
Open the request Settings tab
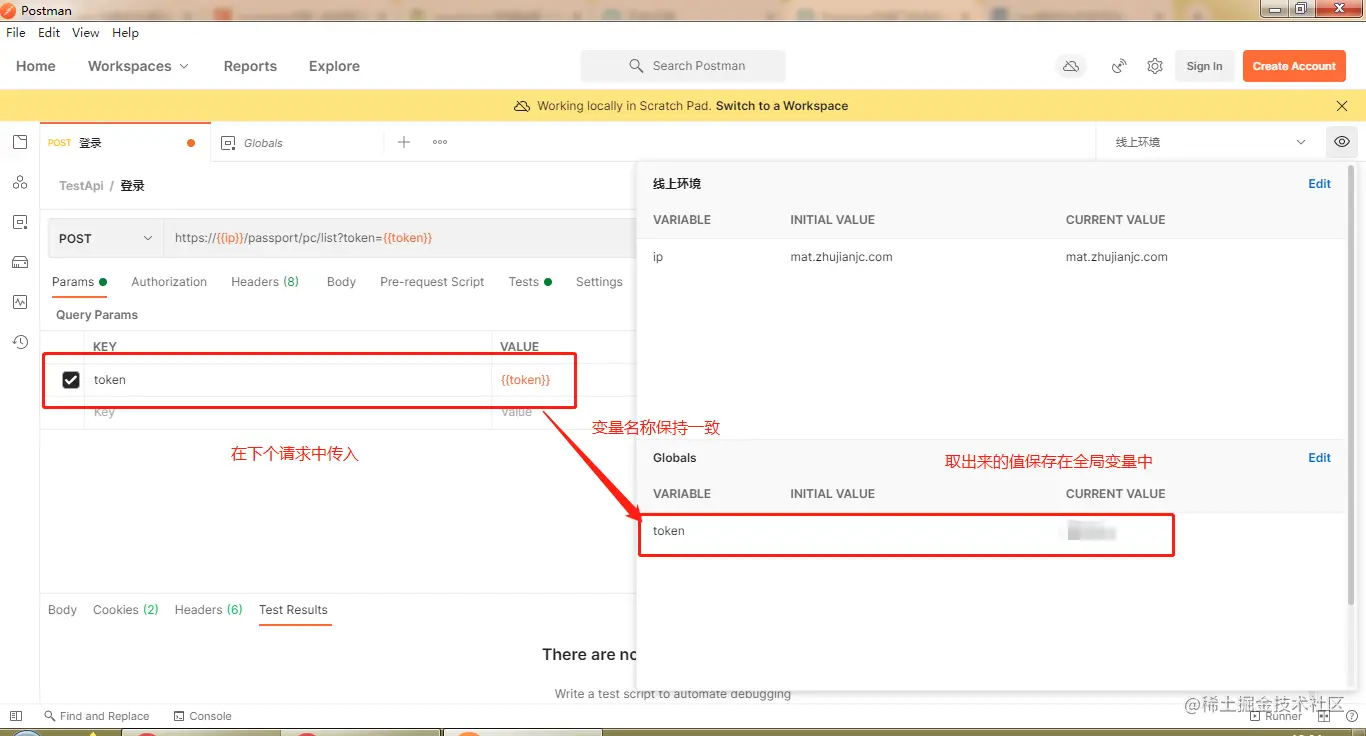coord(599,282)
